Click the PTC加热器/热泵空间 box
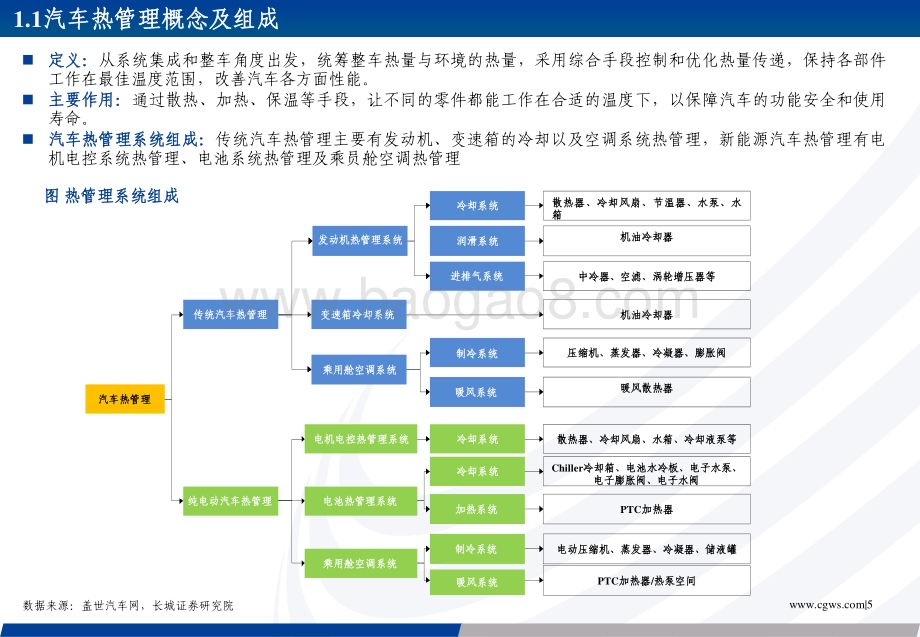The height and width of the screenshot is (637, 920). coord(647,581)
